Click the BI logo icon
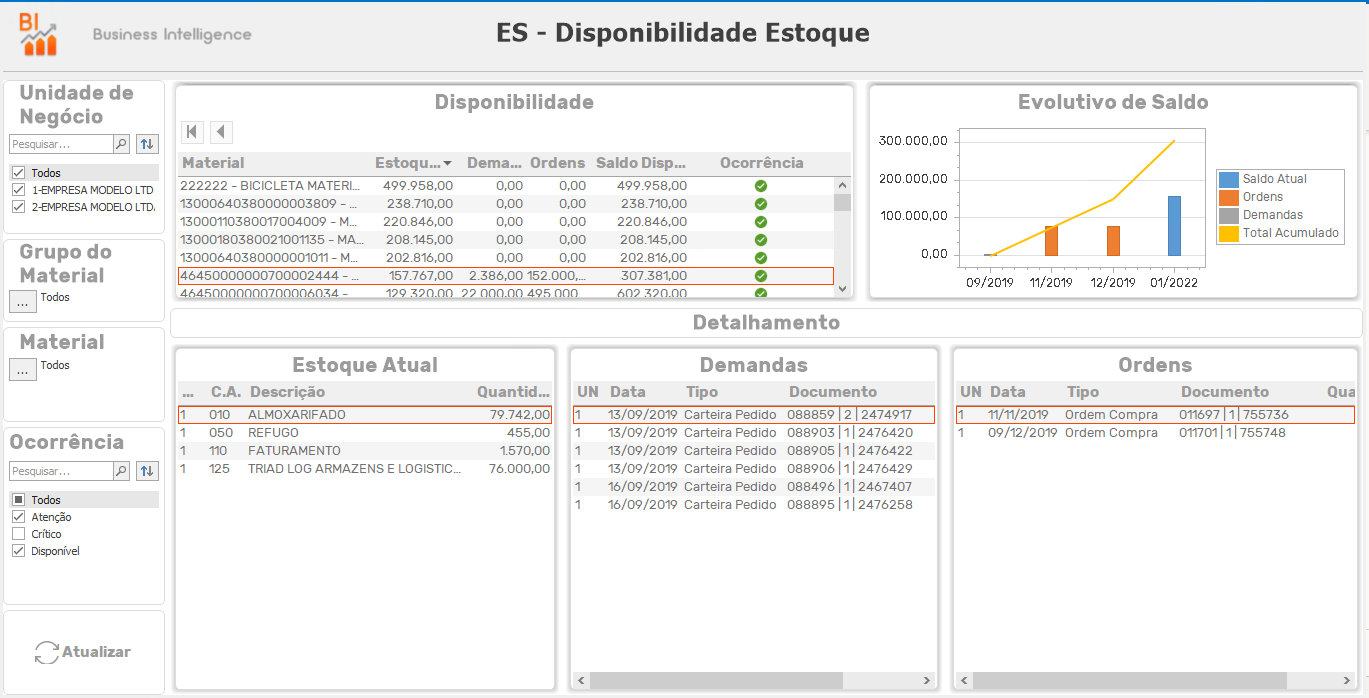The image size is (1369, 698). [38, 34]
